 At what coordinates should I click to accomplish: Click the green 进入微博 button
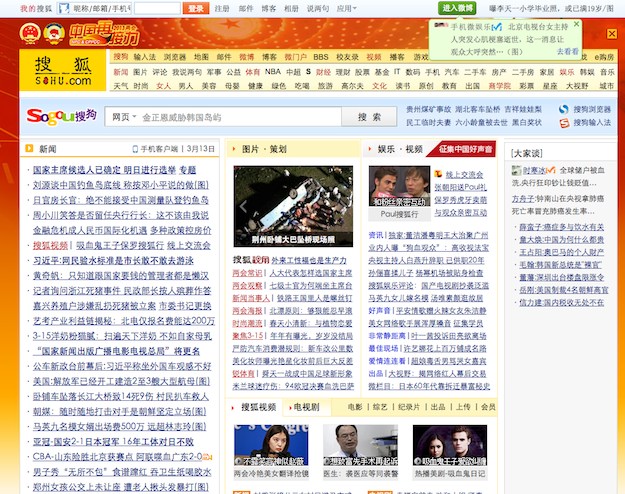pyautogui.click(x=457, y=8)
